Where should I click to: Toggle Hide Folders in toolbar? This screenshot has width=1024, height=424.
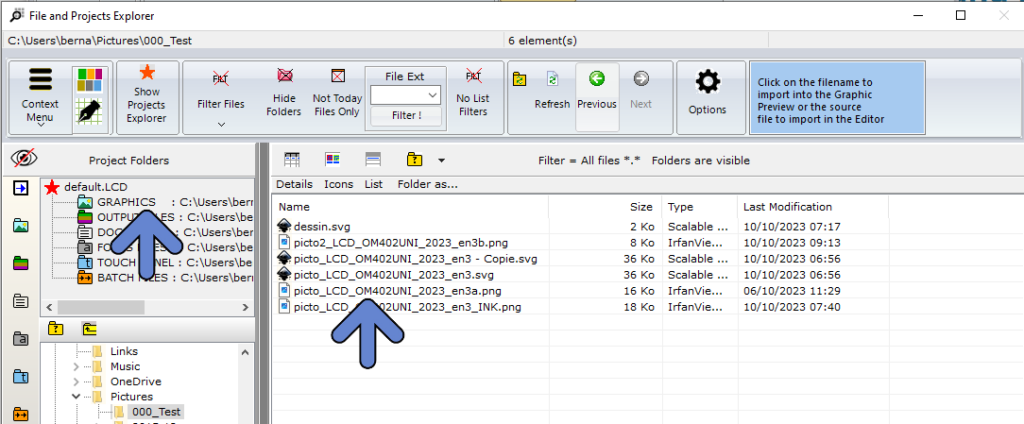point(284,77)
